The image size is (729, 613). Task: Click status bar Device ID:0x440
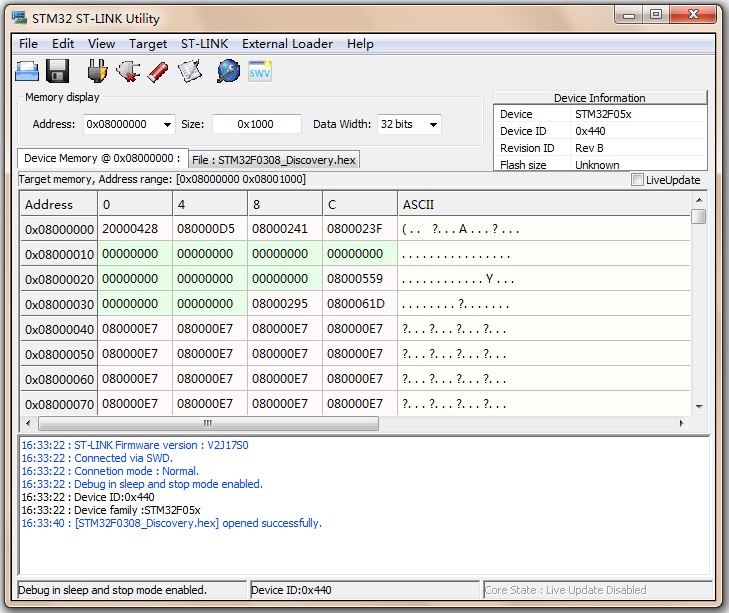pyautogui.click(x=364, y=590)
